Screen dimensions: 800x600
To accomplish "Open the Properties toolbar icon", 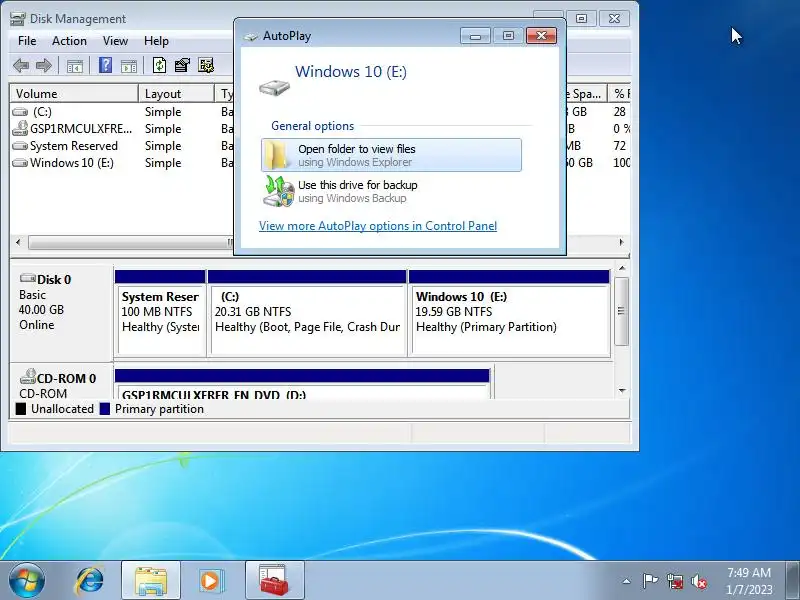I will (182, 65).
